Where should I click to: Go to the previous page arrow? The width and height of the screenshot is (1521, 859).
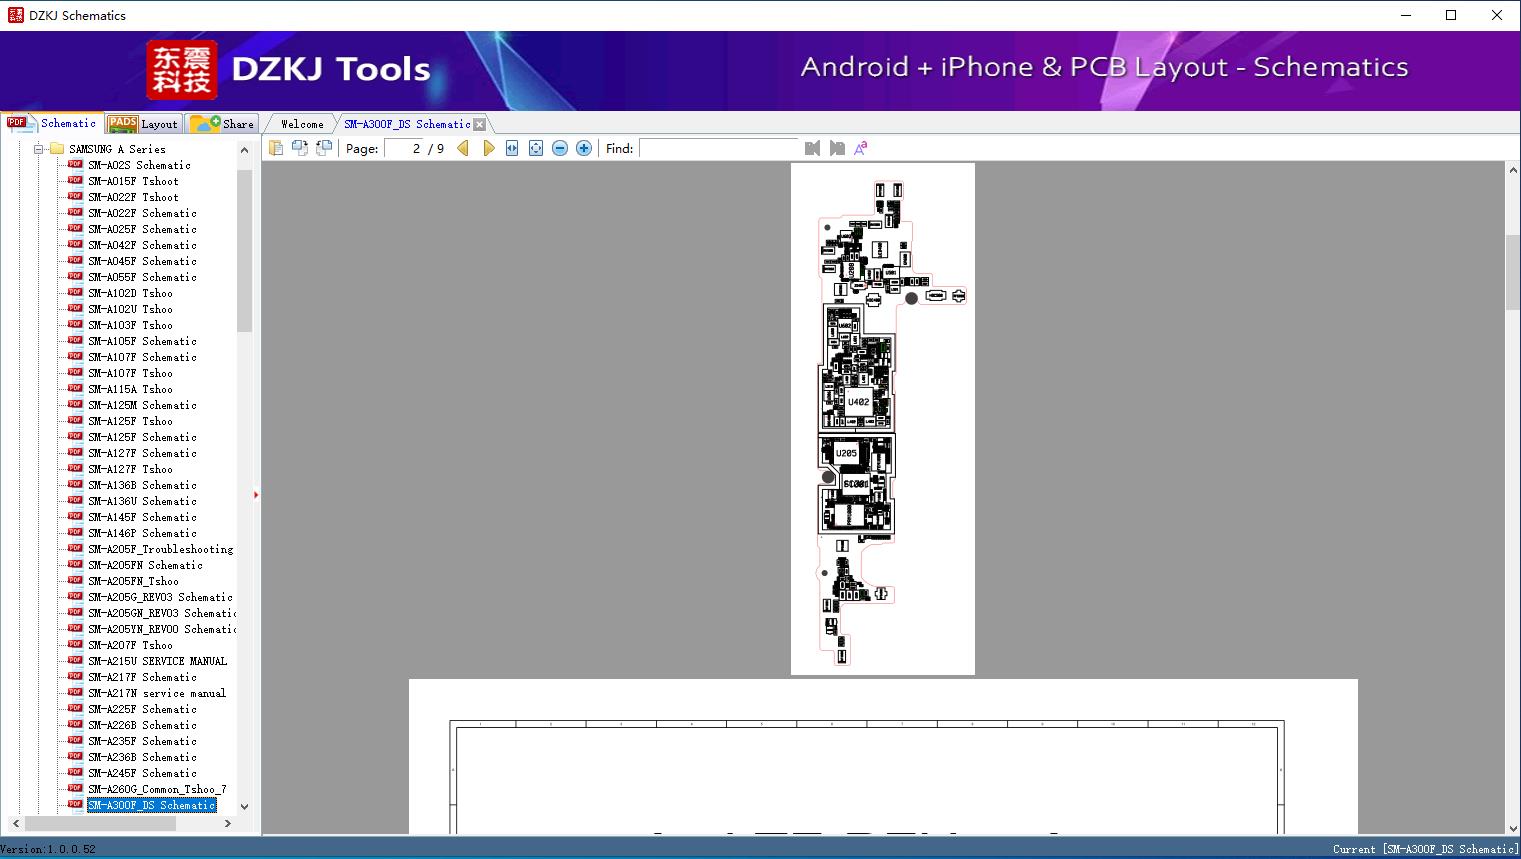(x=463, y=148)
